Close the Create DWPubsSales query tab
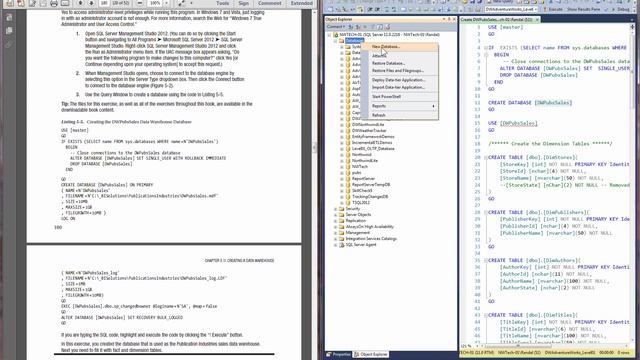640x360 pixels. click(537, 20)
